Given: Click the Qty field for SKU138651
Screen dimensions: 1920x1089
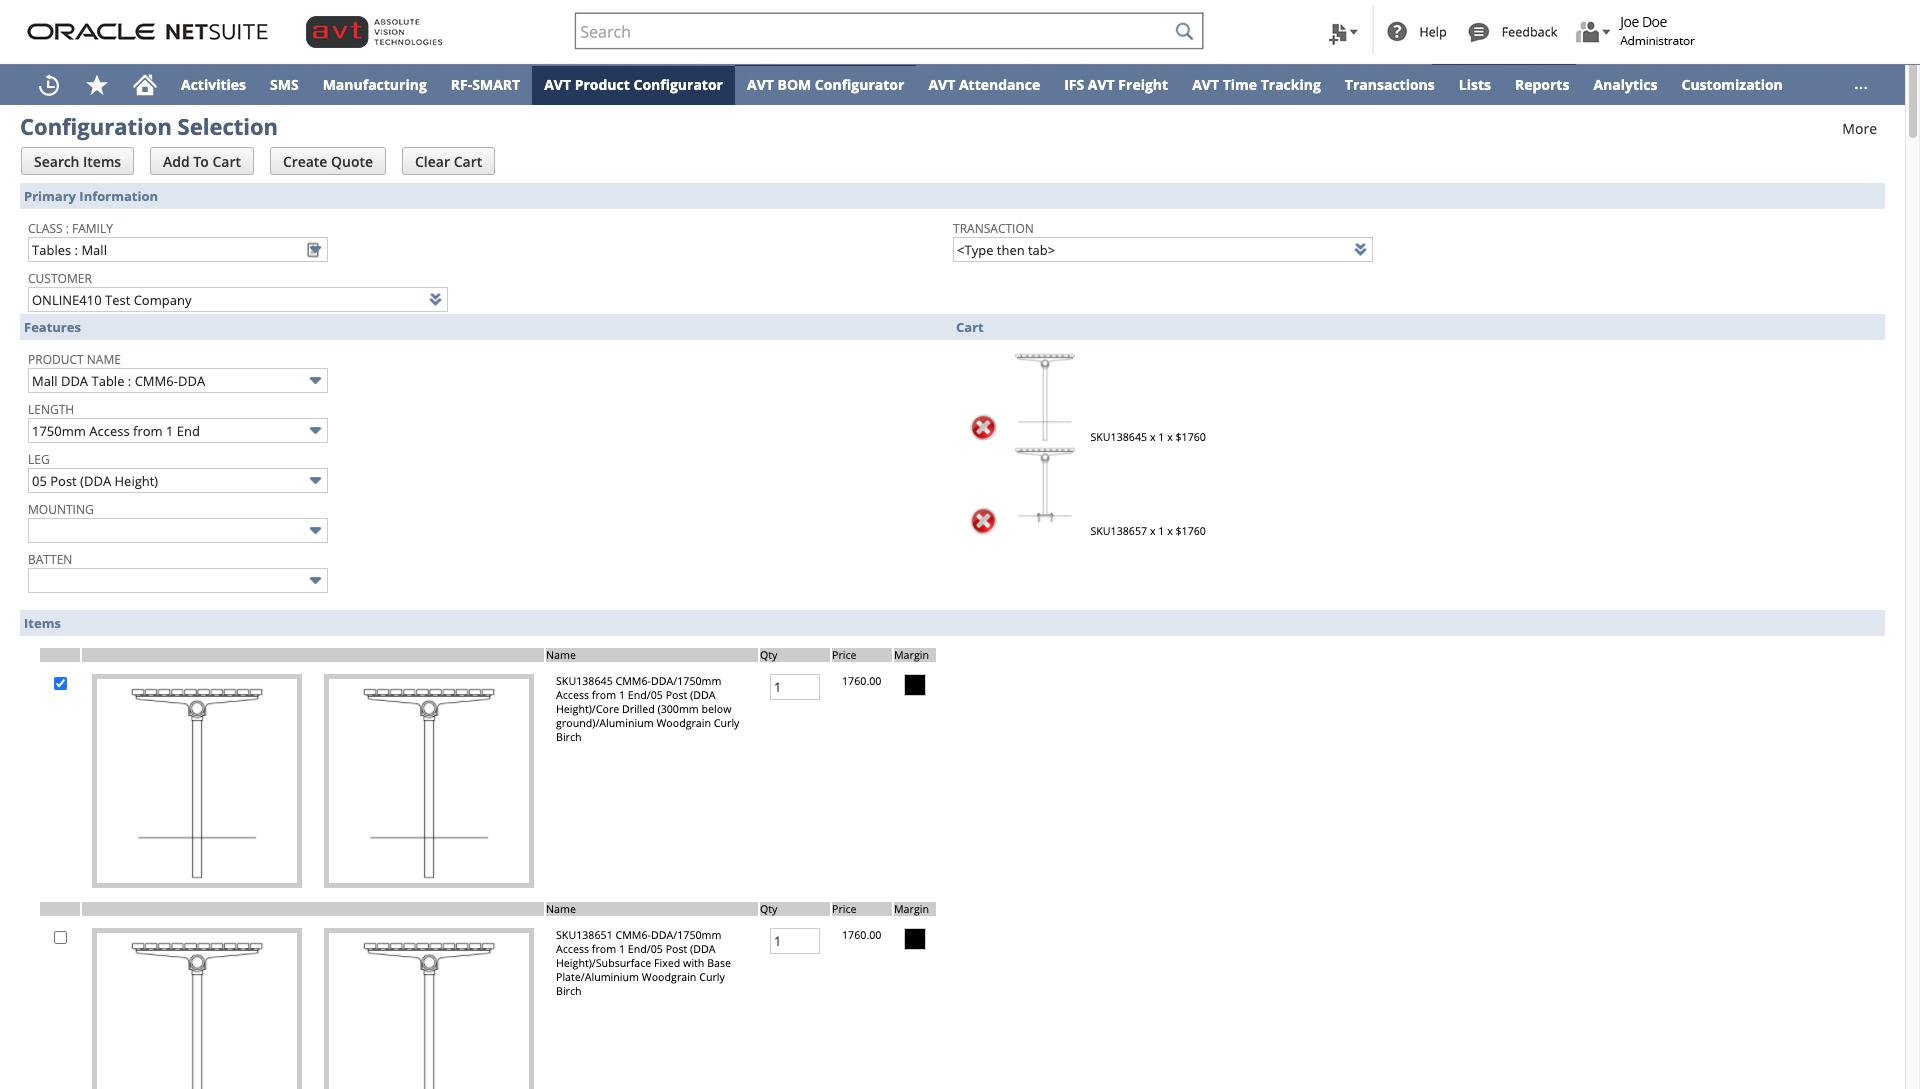Looking at the screenshot, I should click(794, 941).
